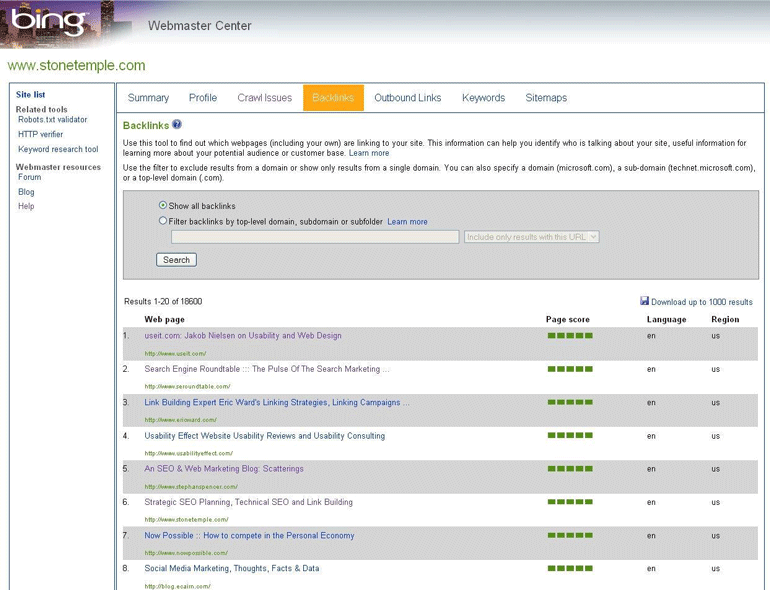Viewport: 770px width, 590px height.
Task: Open the Keyword research tool link
Action: [x=58, y=149]
